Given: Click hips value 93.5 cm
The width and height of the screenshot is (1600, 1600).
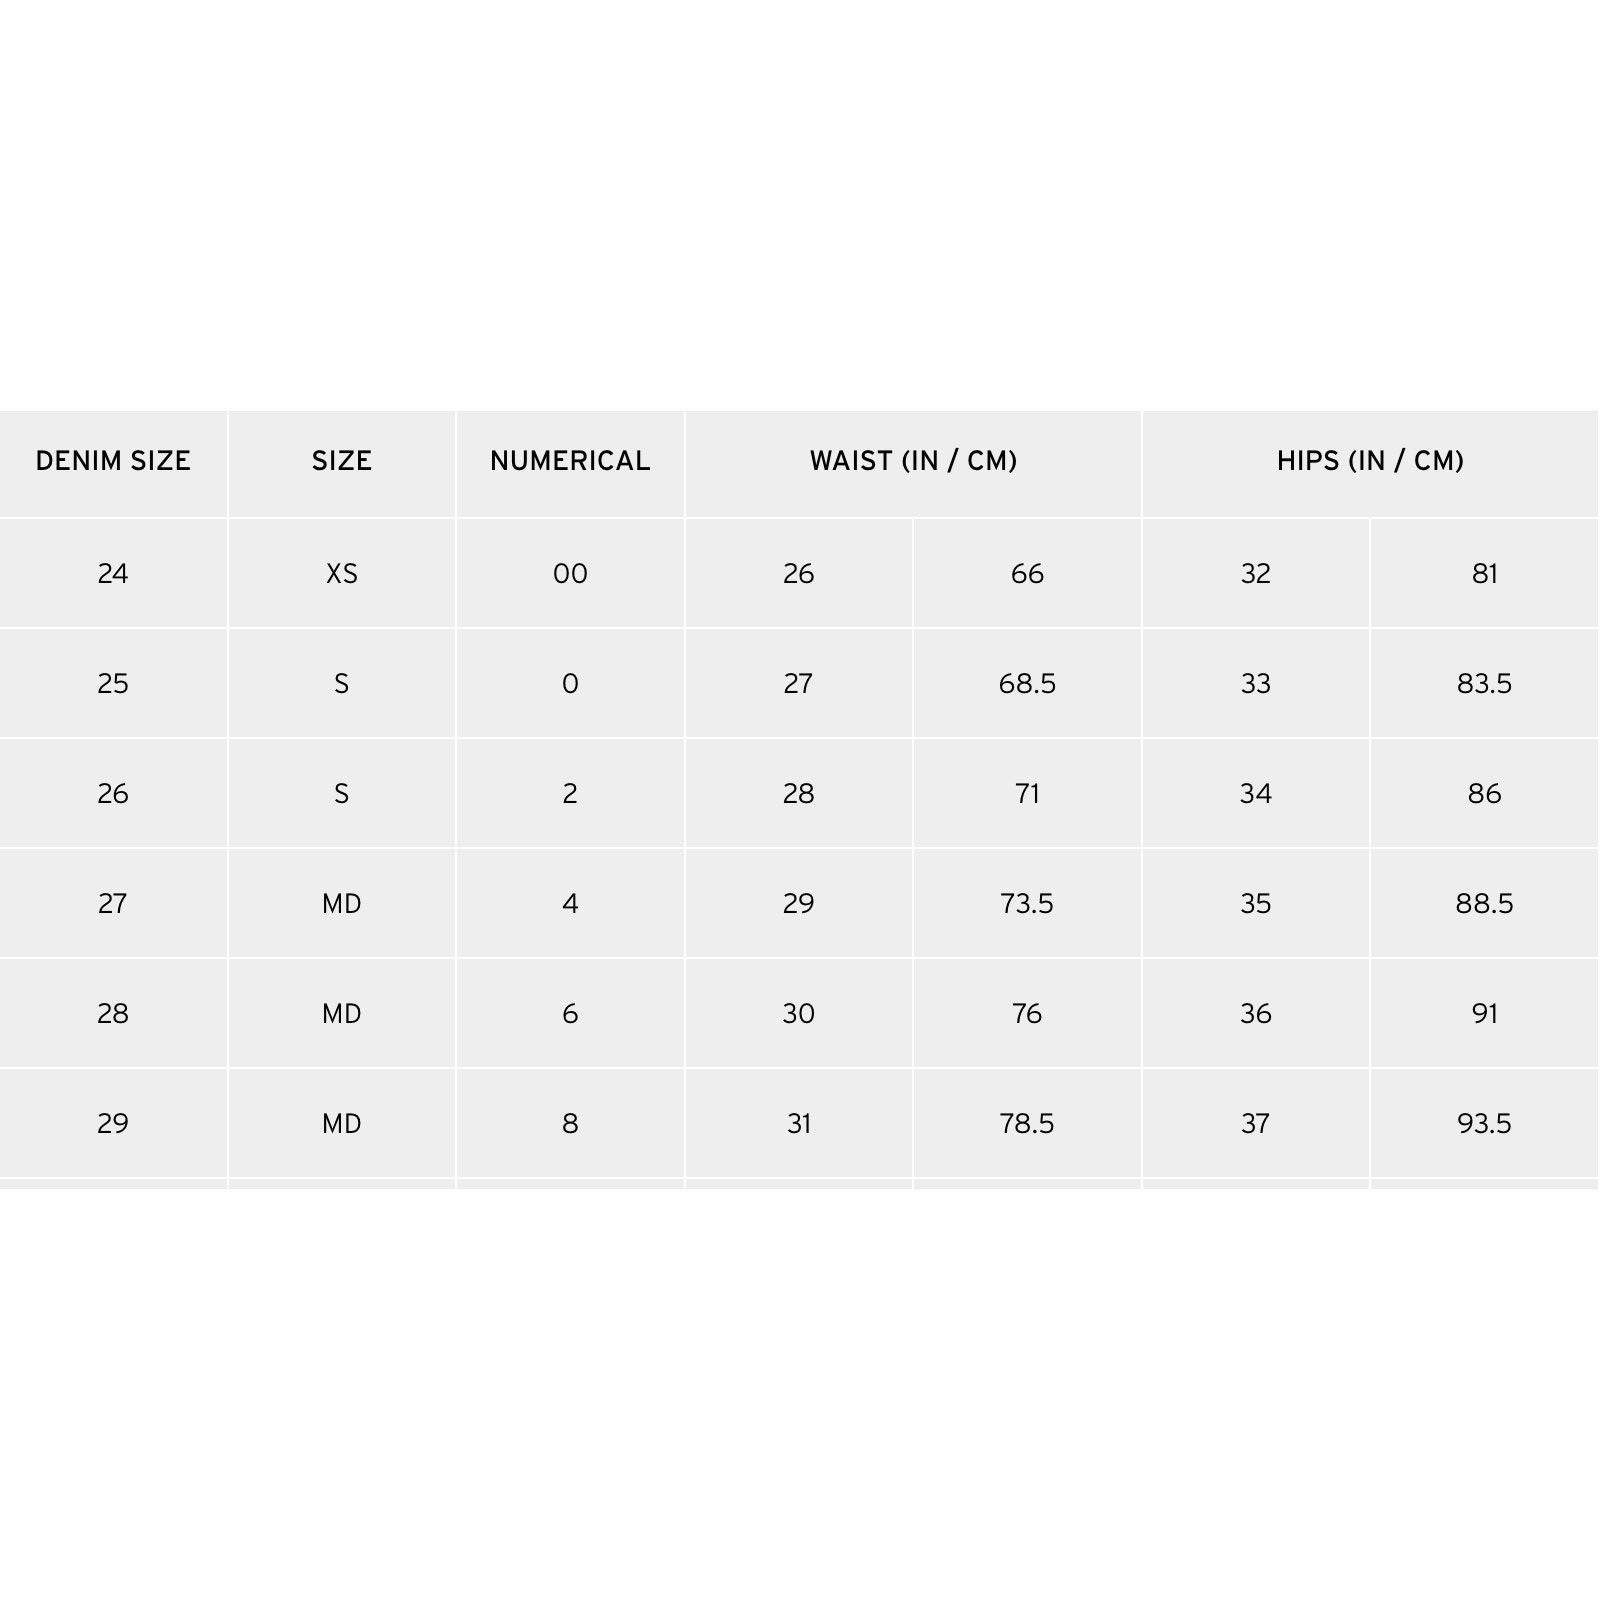Looking at the screenshot, I should coord(1484,1123).
